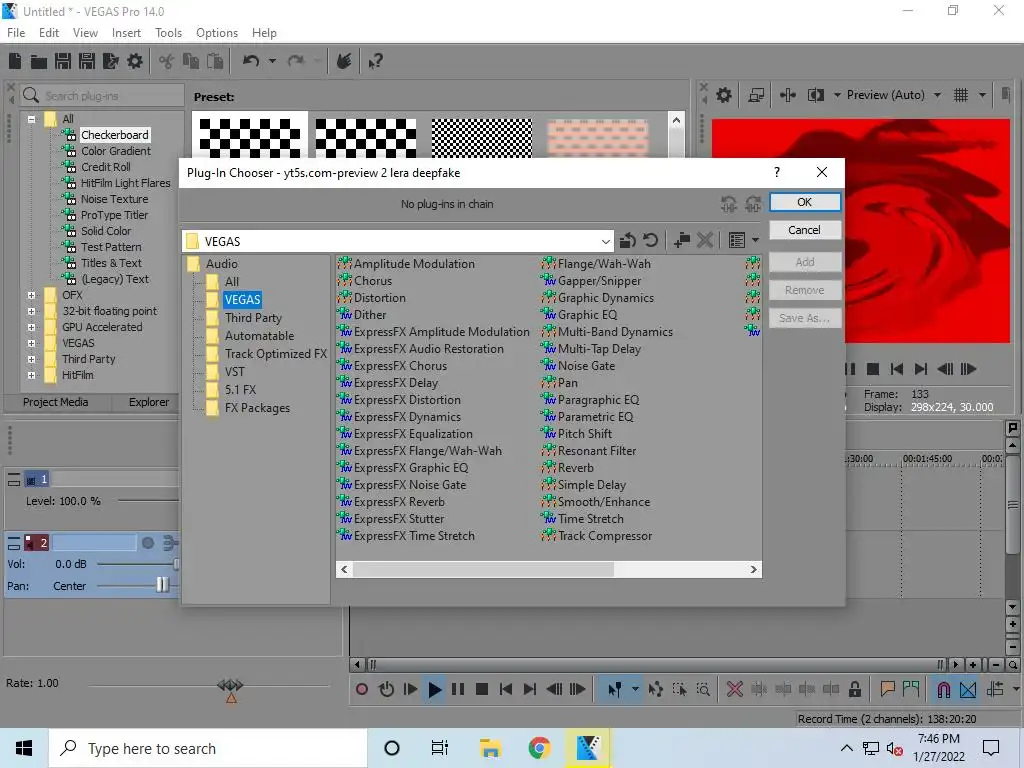Select the Track Compressor plug-in
Viewport: 1024px width, 768px height.
point(605,536)
